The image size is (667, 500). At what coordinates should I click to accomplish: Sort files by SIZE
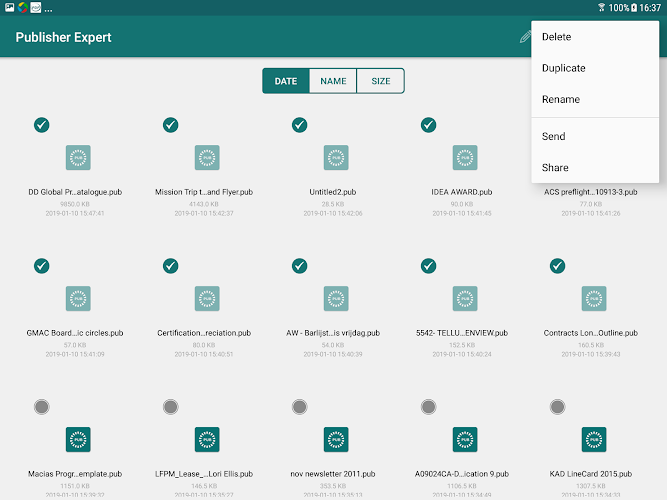(381, 81)
